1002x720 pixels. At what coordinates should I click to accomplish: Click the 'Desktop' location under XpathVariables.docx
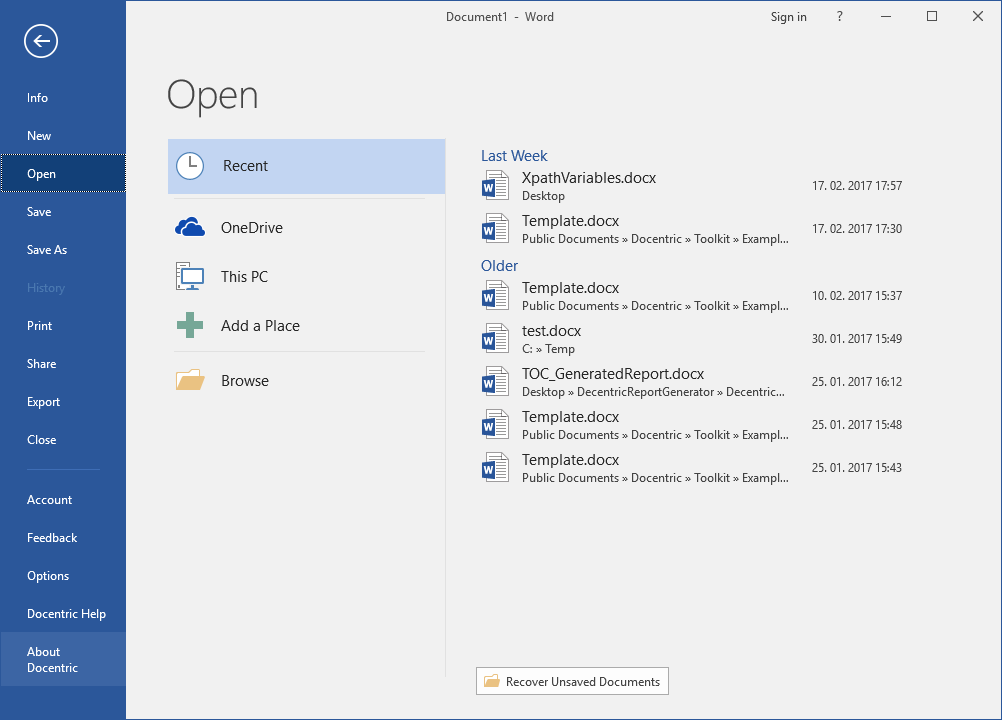pyautogui.click(x=543, y=196)
